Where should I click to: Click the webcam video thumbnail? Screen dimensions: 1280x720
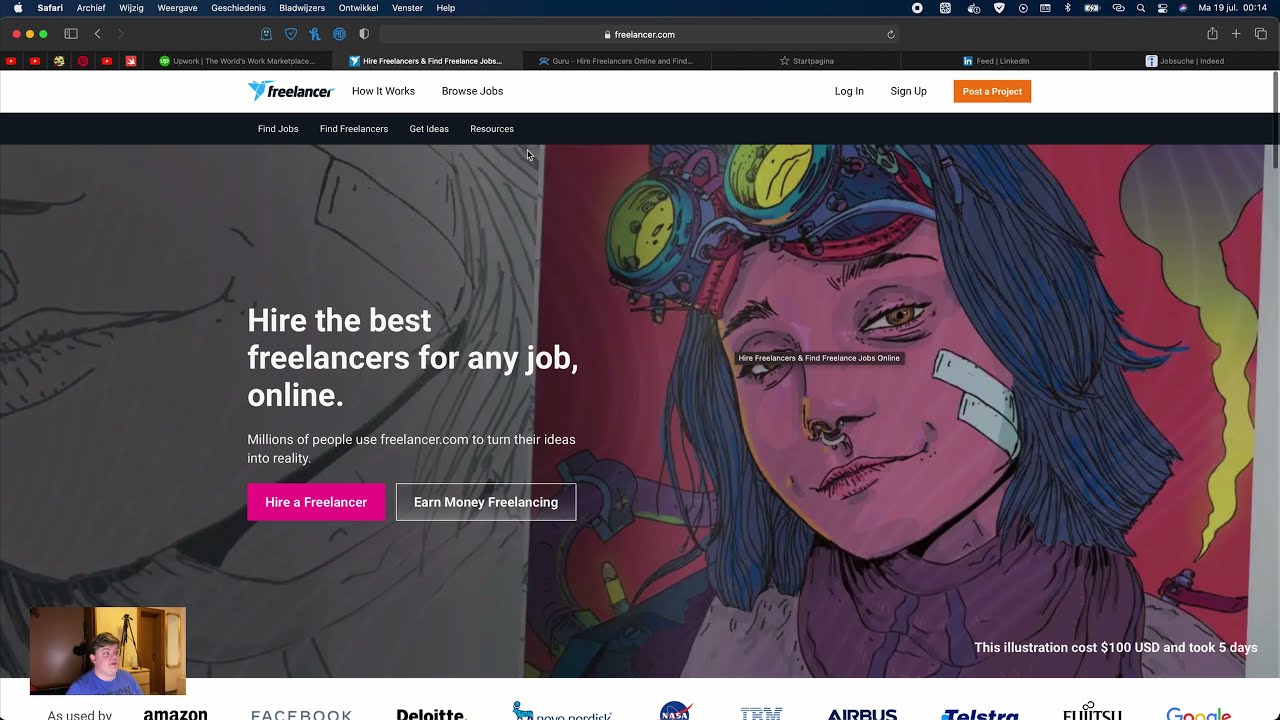pyautogui.click(x=108, y=651)
